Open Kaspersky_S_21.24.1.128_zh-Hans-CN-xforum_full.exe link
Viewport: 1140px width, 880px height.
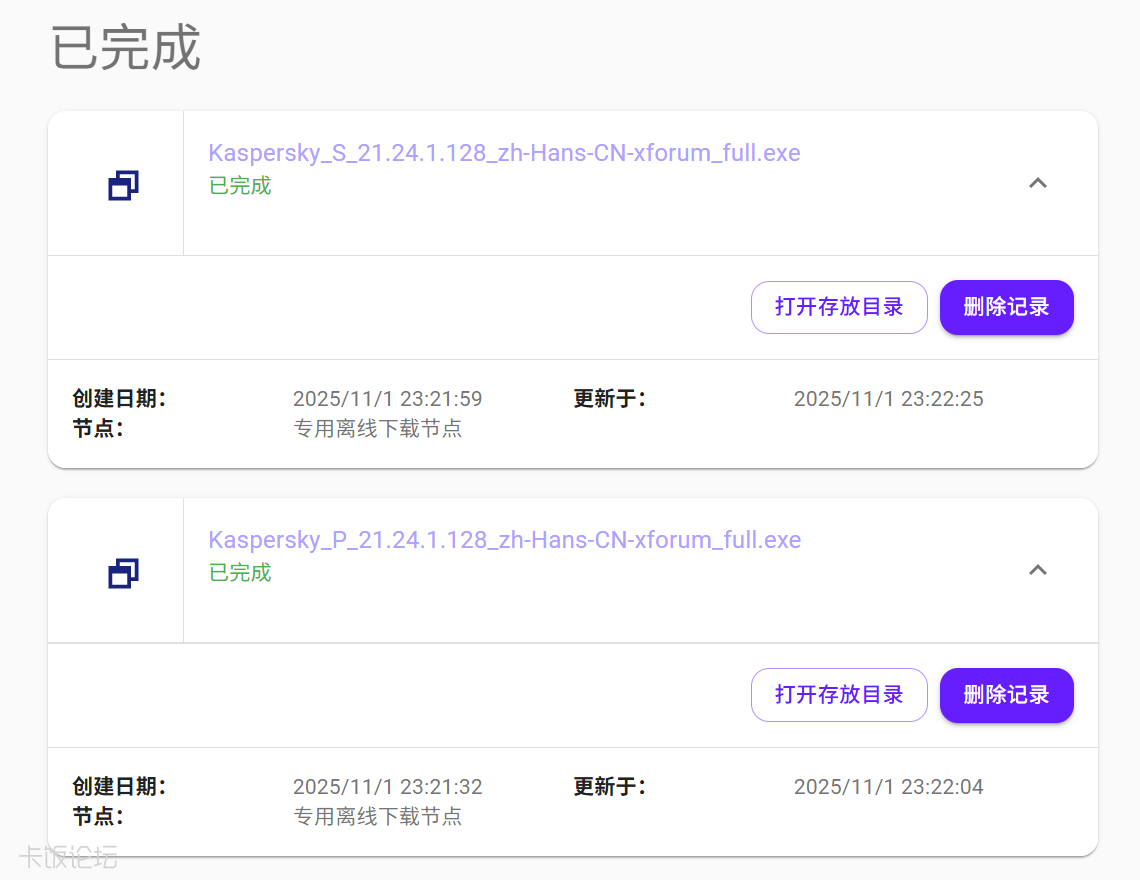504,152
